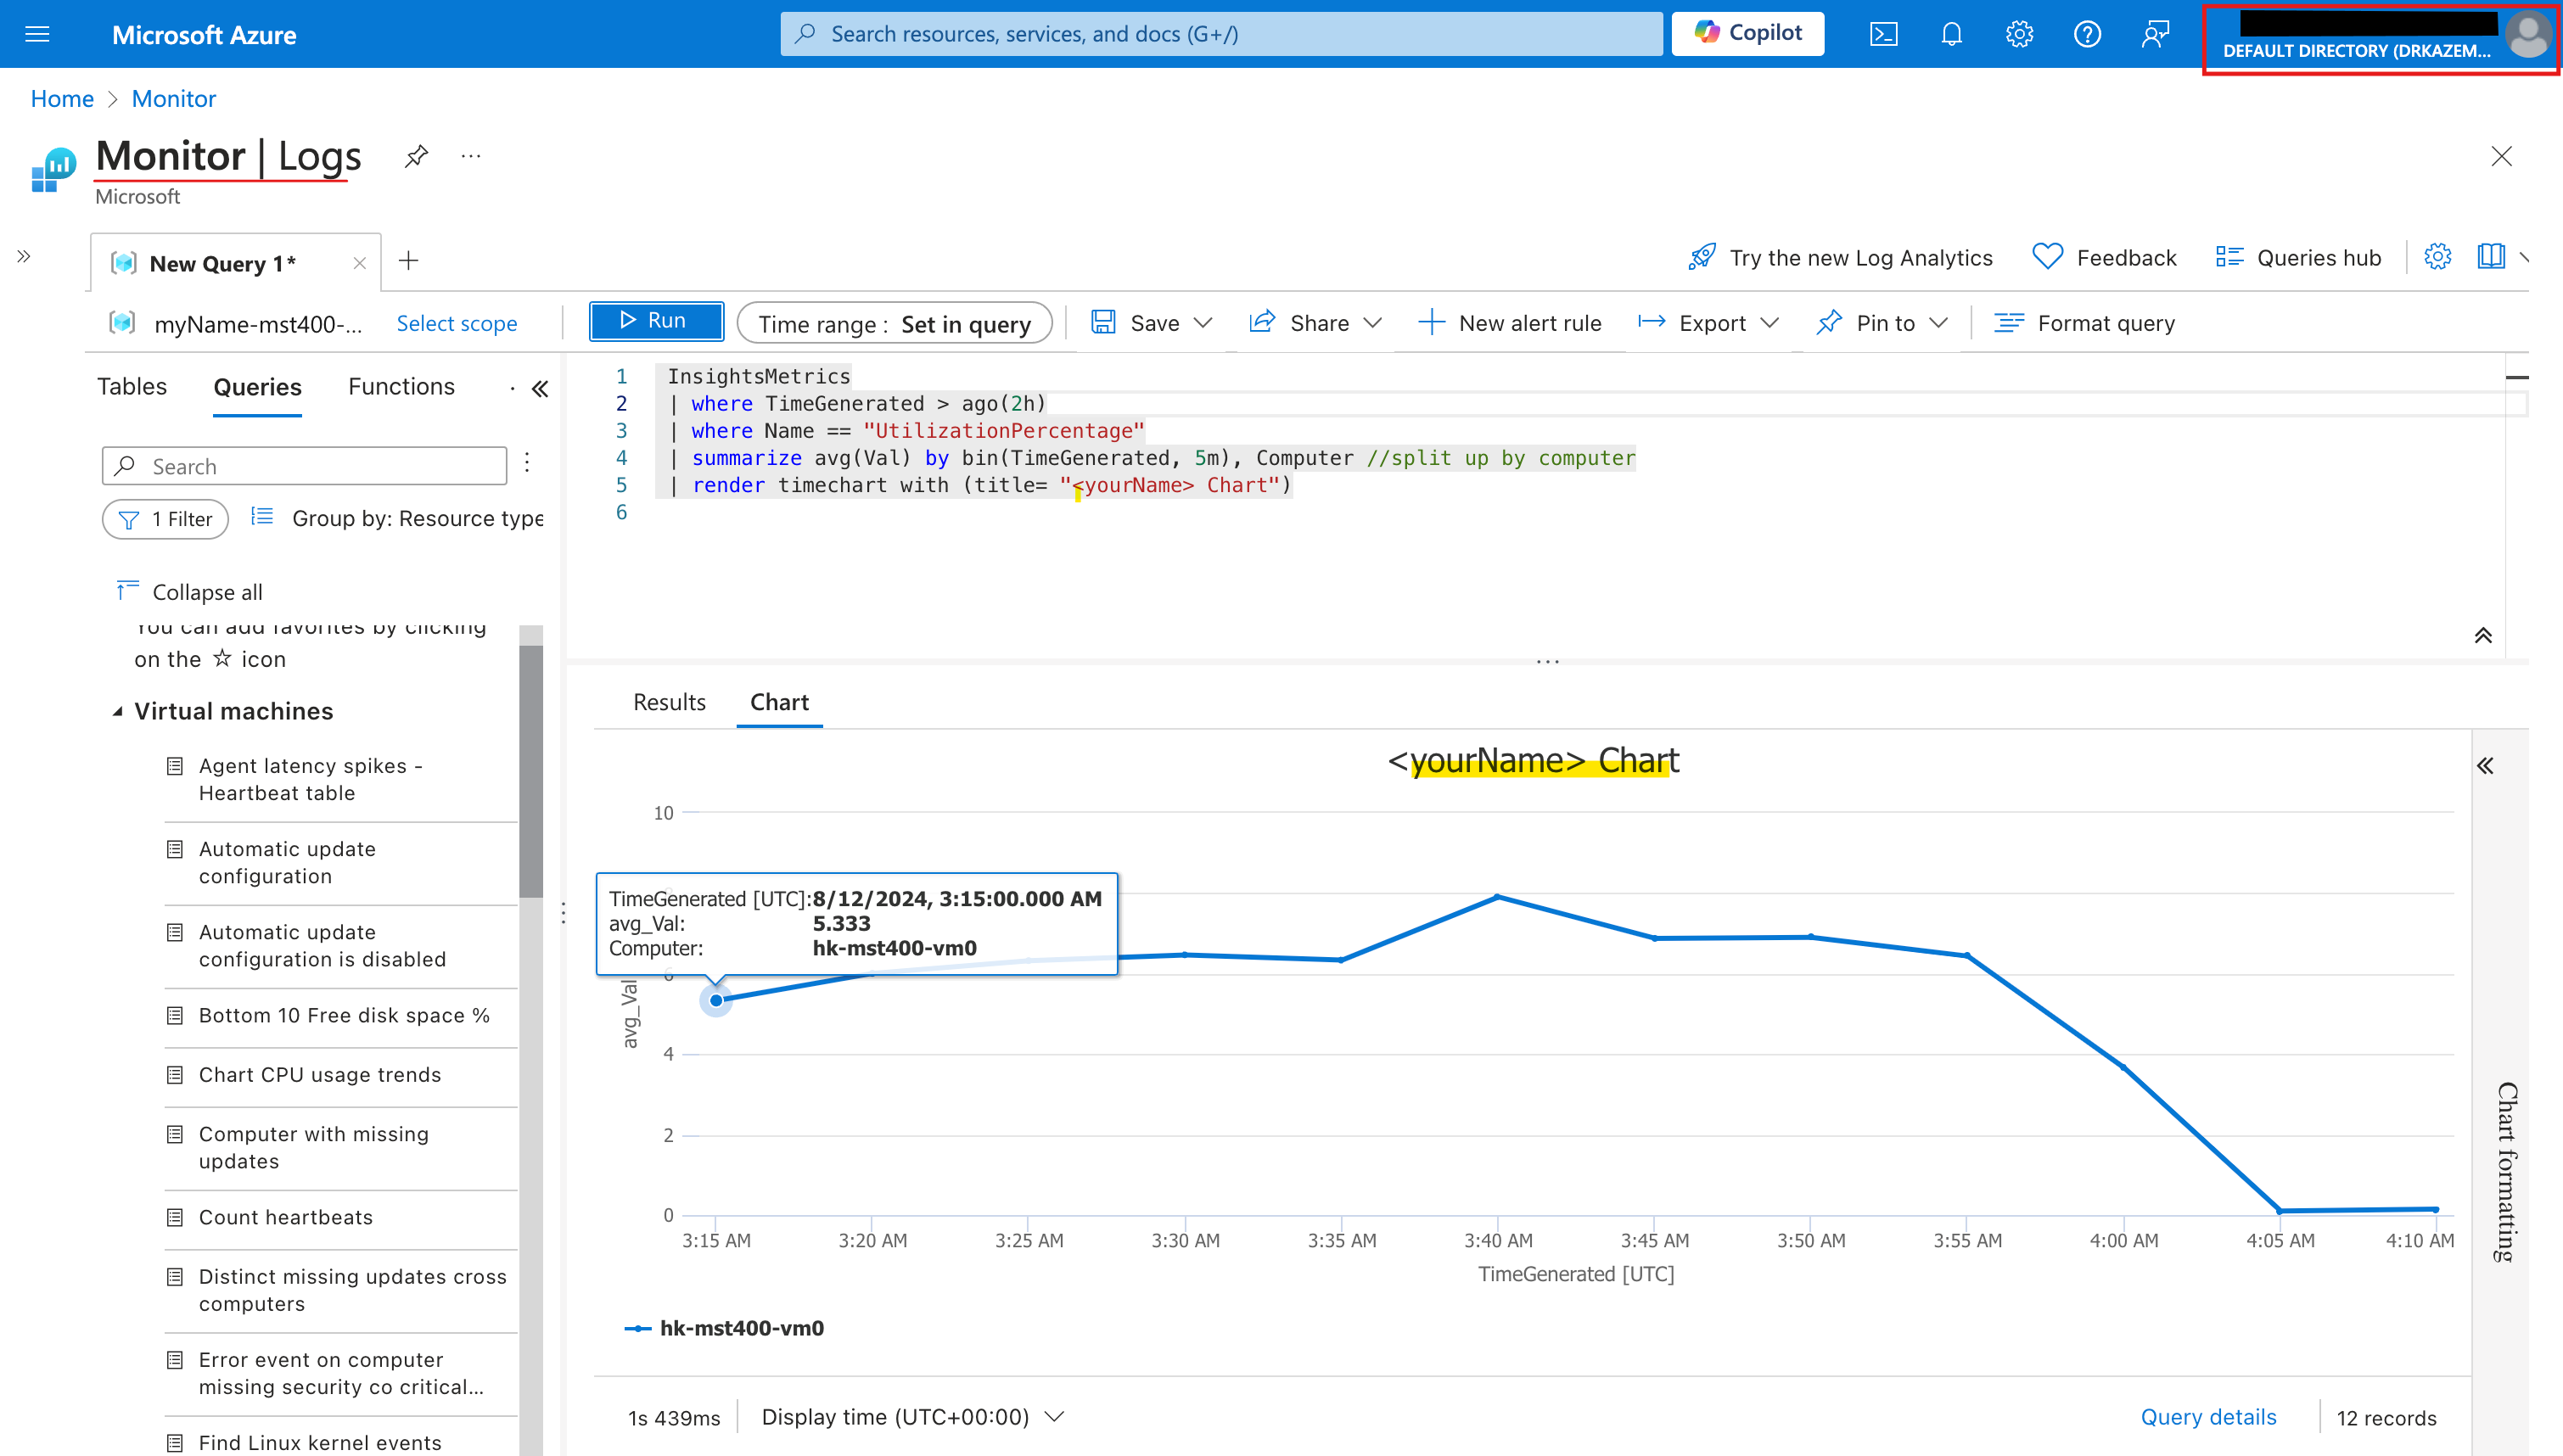Toggle hk-mst400-vm0 legend series

point(725,1328)
